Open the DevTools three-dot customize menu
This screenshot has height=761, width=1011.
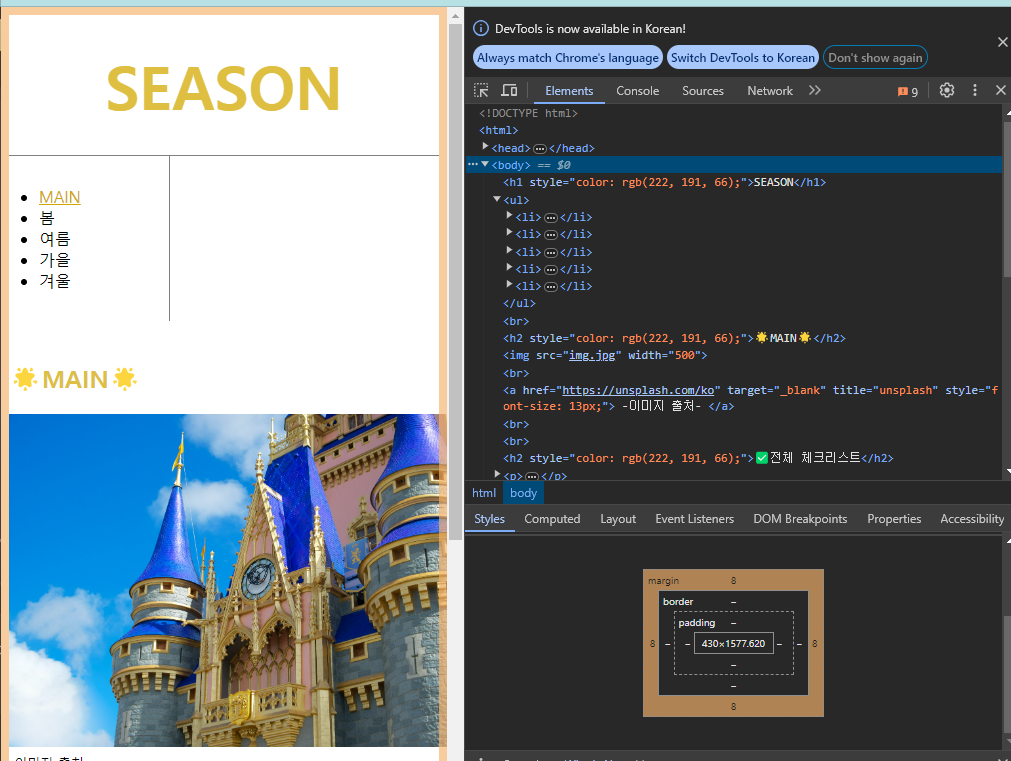(x=975, y=90)
